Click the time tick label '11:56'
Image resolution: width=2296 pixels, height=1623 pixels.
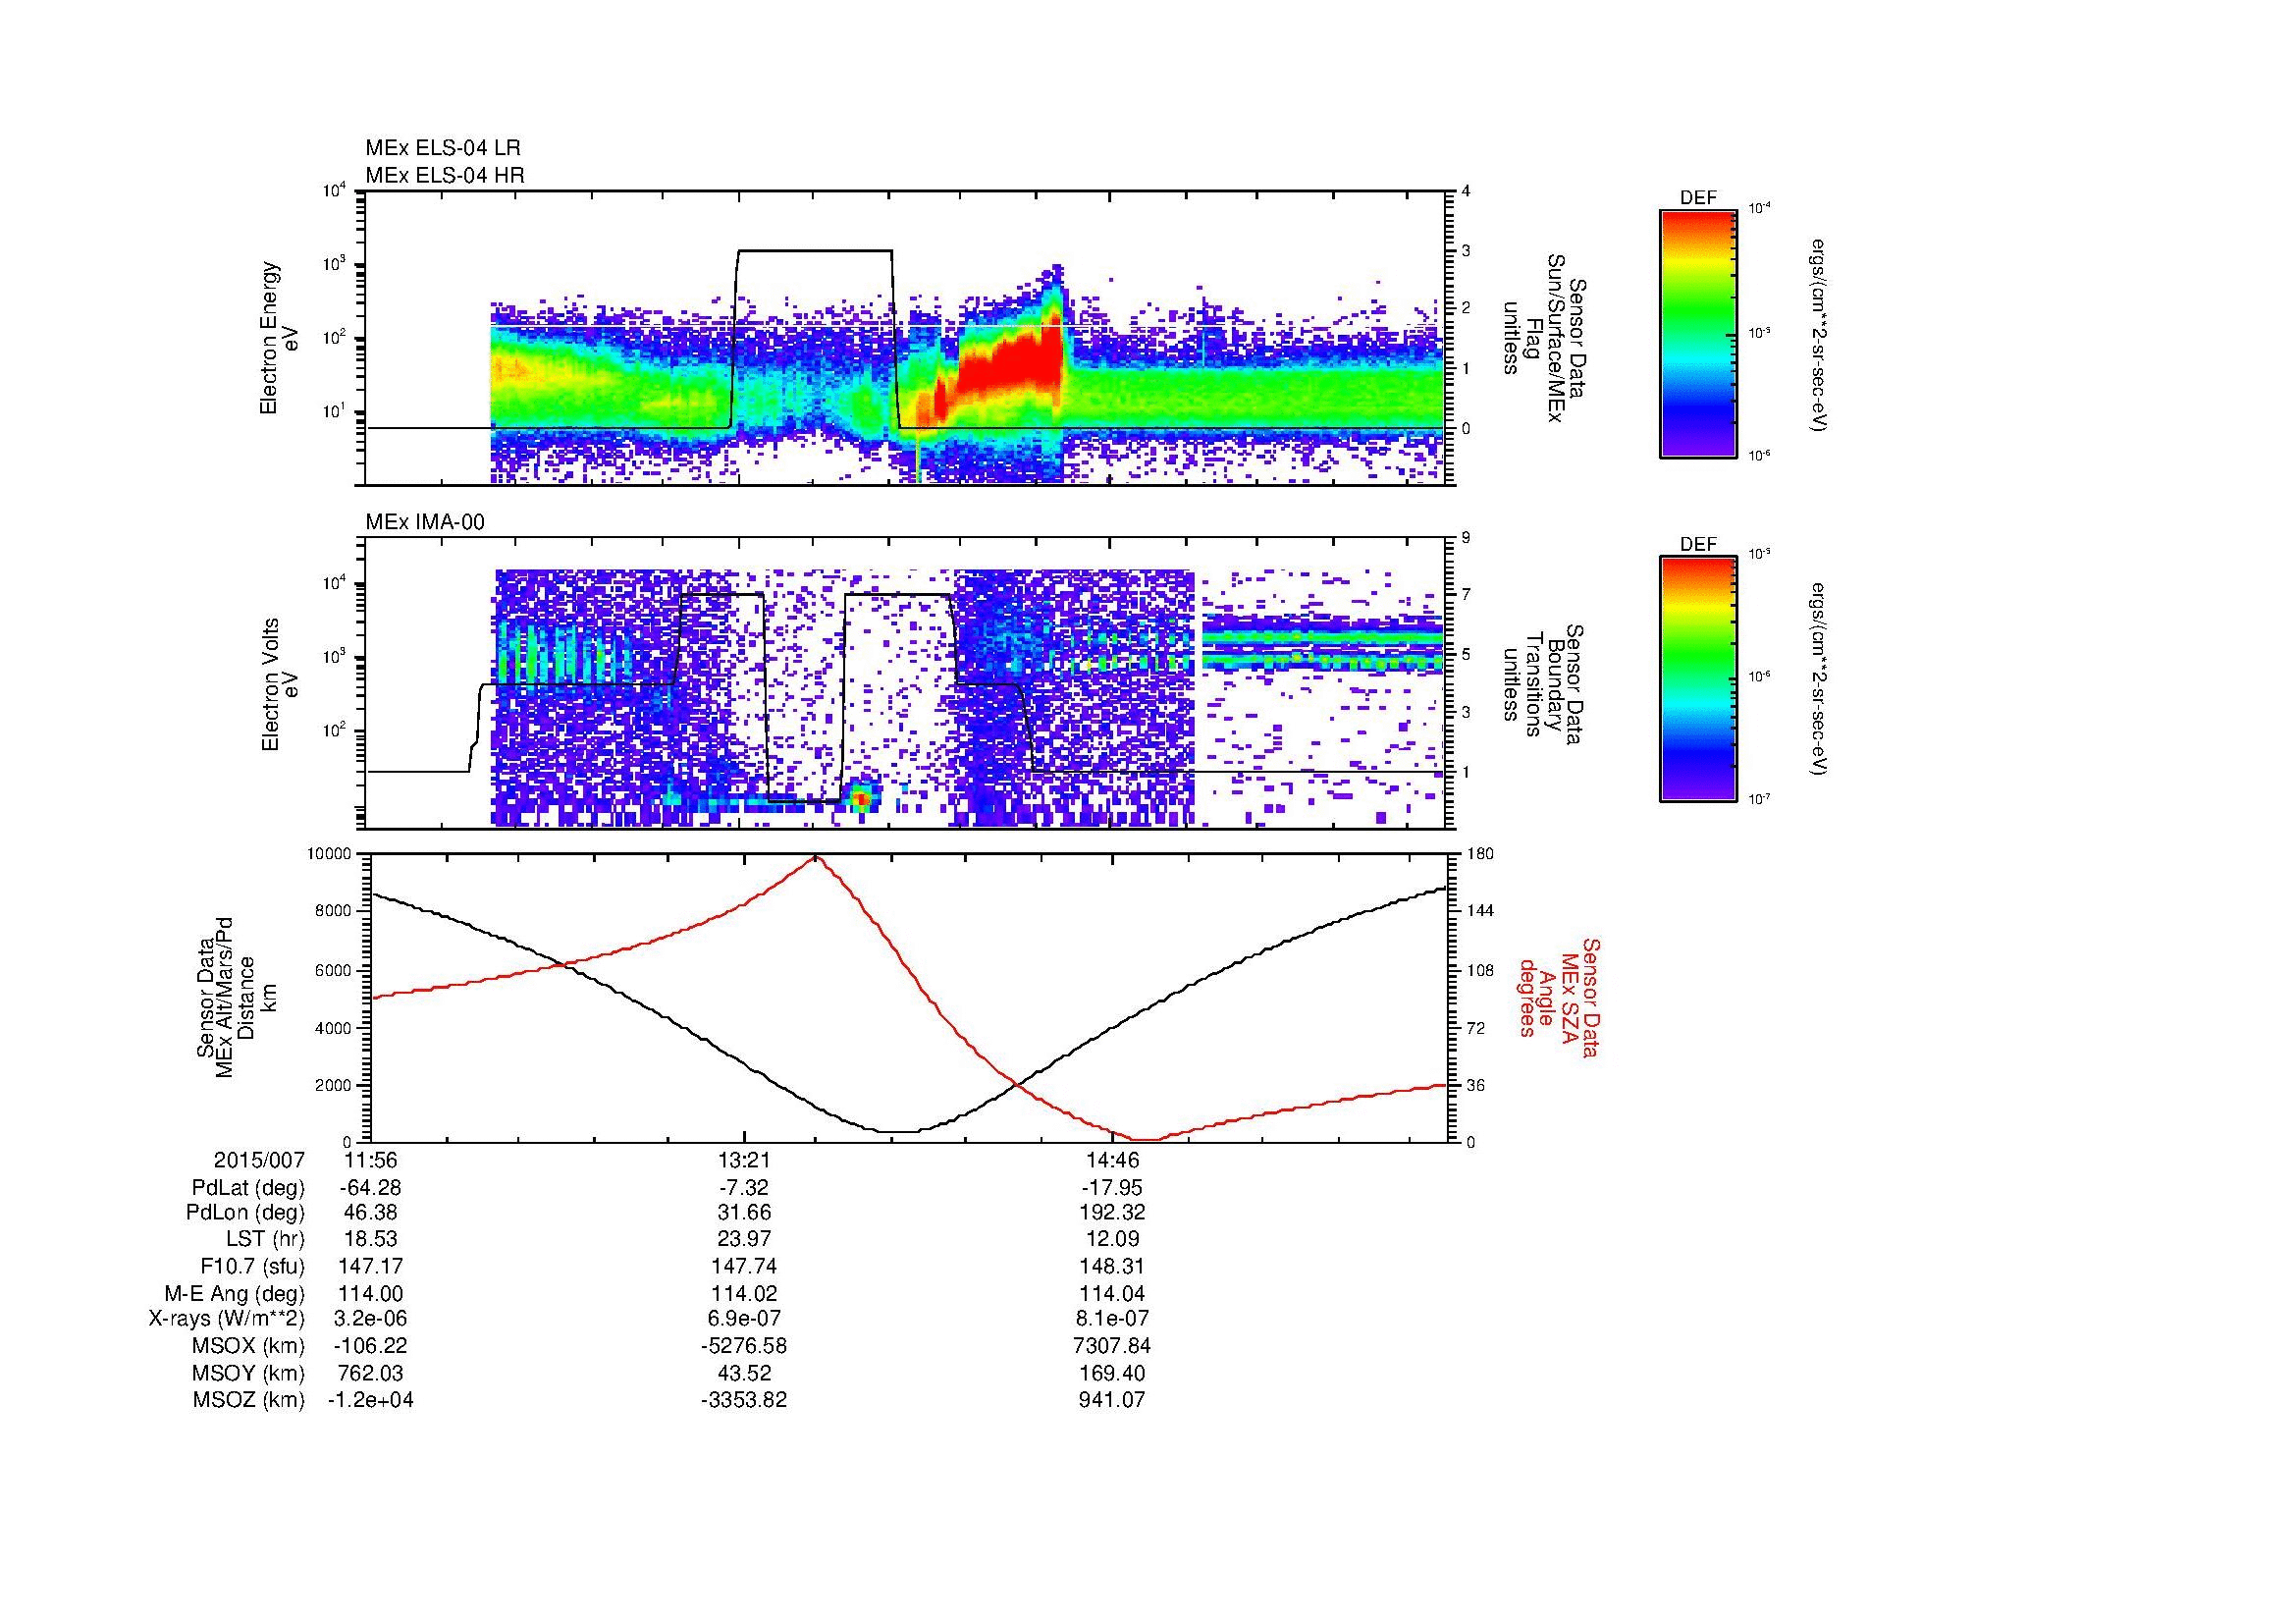tap(371, 1161)
